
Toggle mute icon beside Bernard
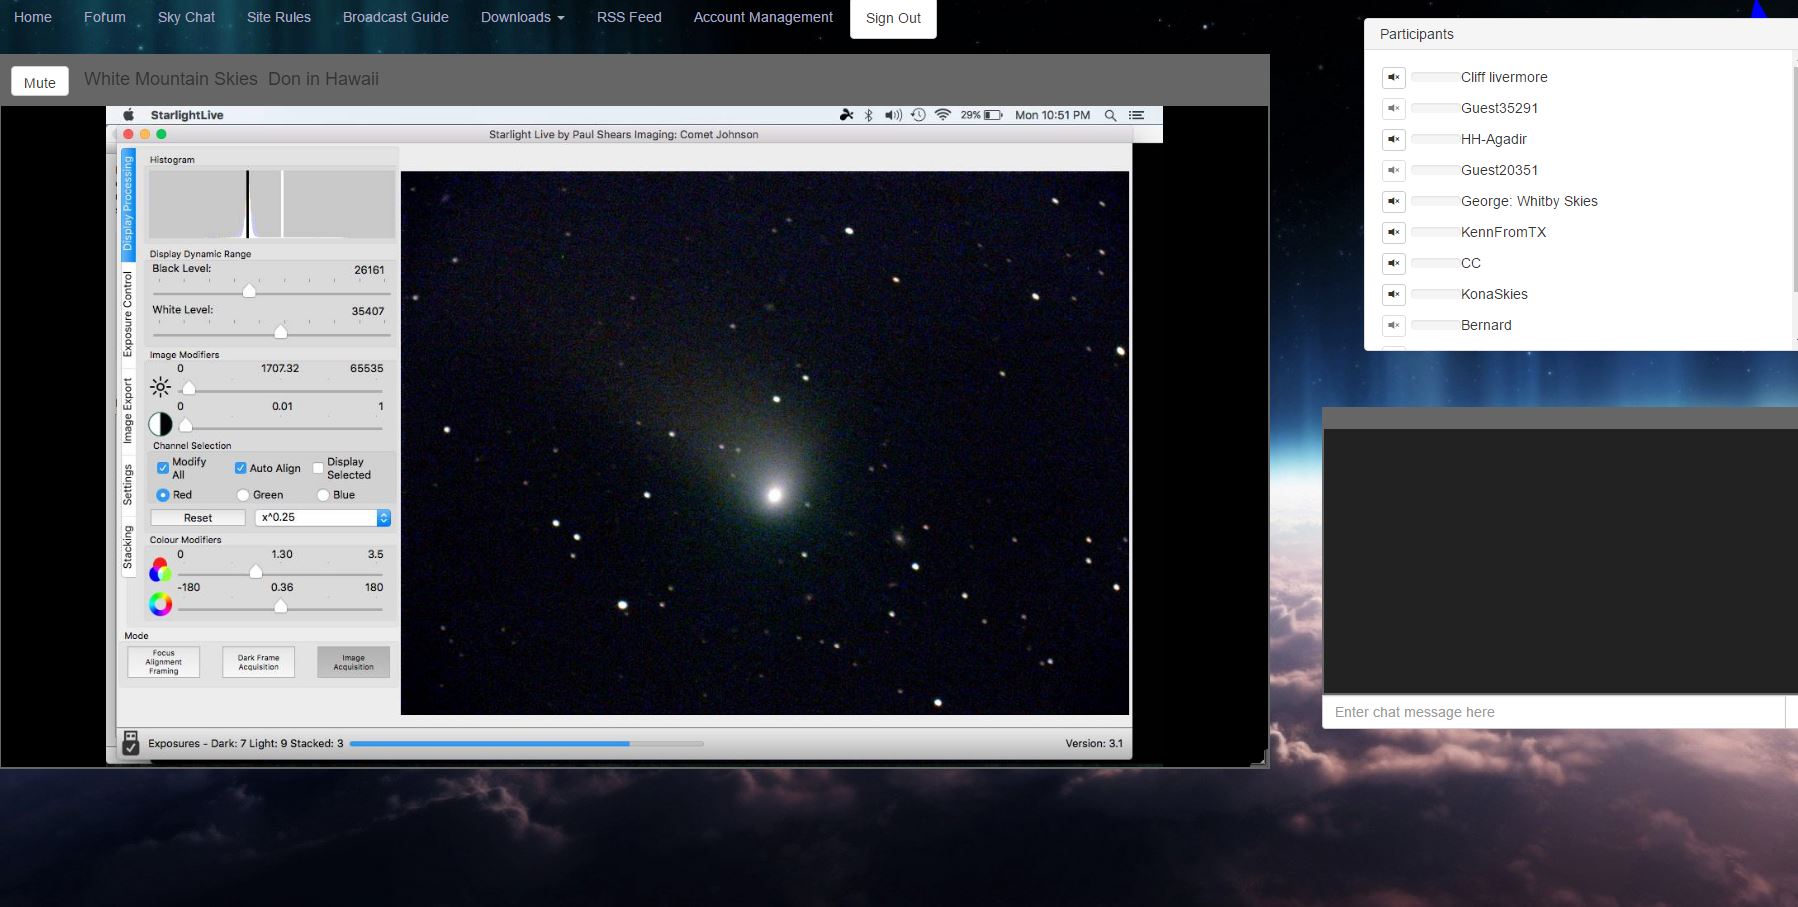(1394, 325)
